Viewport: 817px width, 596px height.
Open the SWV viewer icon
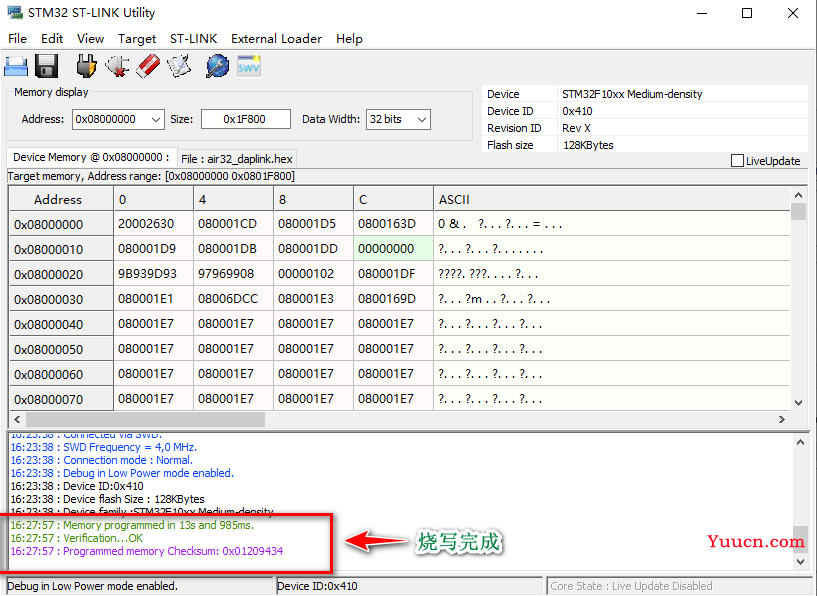tap(249, 67)
